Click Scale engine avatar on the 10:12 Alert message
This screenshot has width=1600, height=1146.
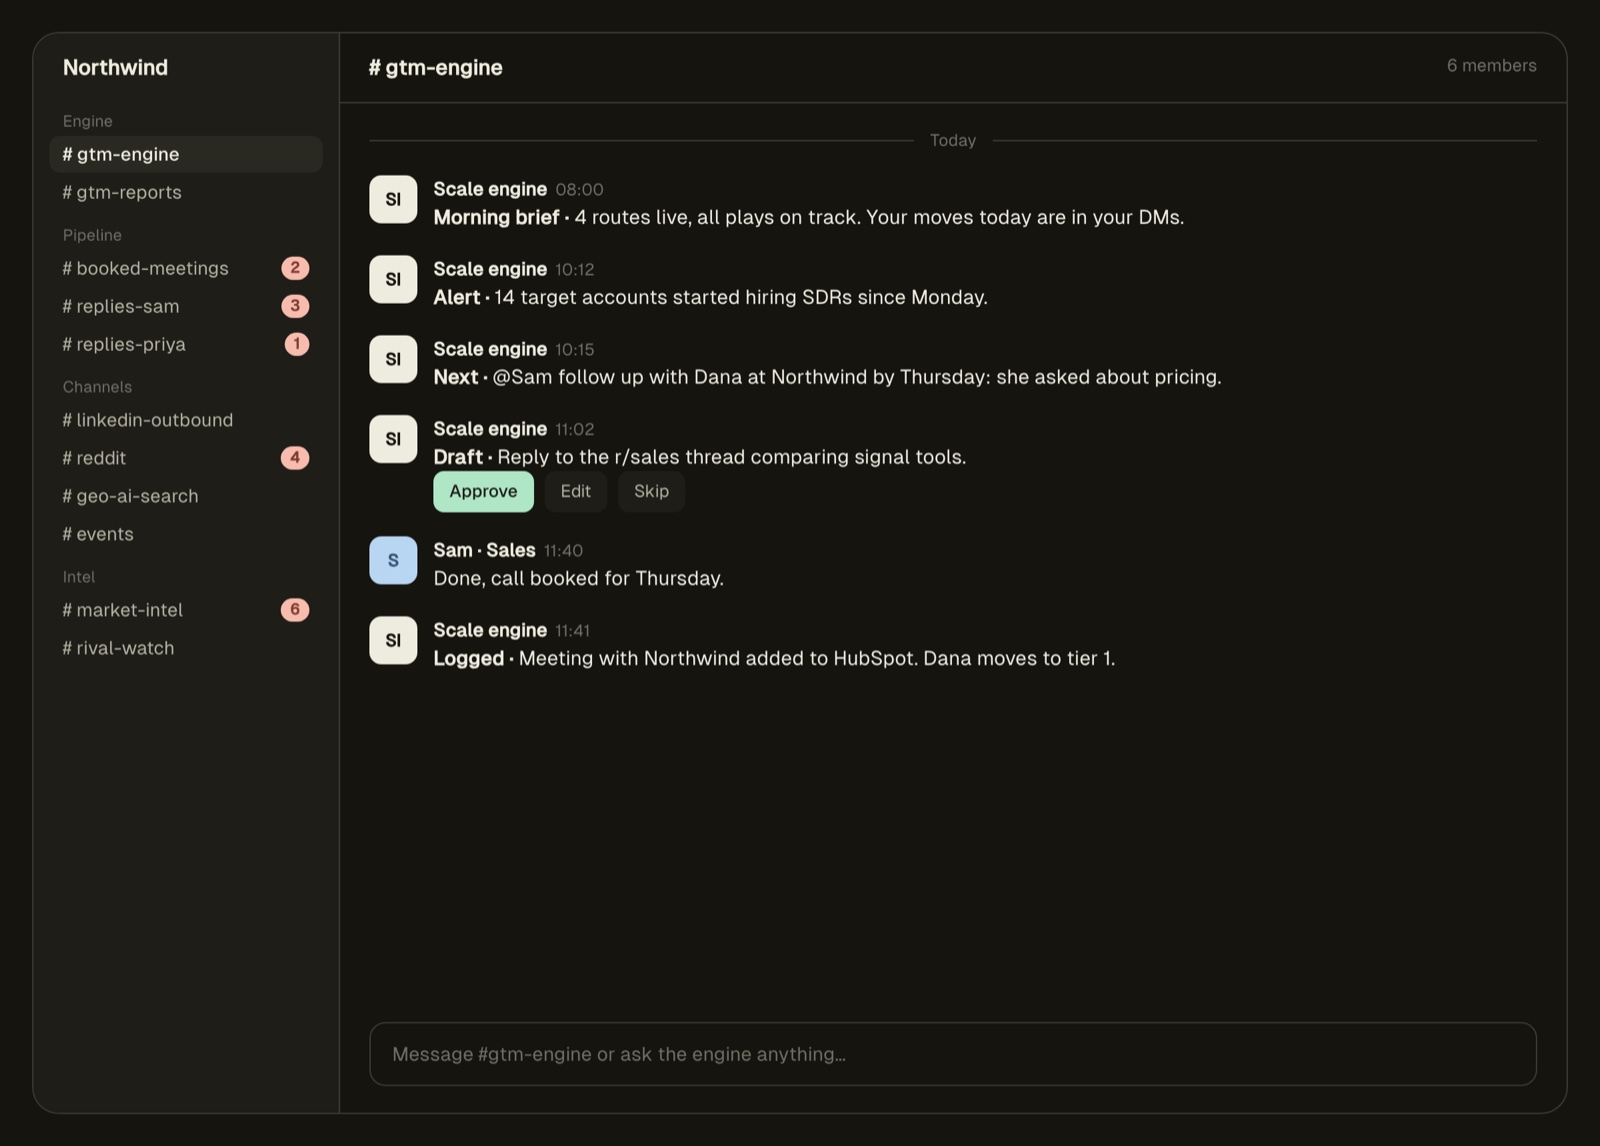pyautogui.click(x=393, y=279)
